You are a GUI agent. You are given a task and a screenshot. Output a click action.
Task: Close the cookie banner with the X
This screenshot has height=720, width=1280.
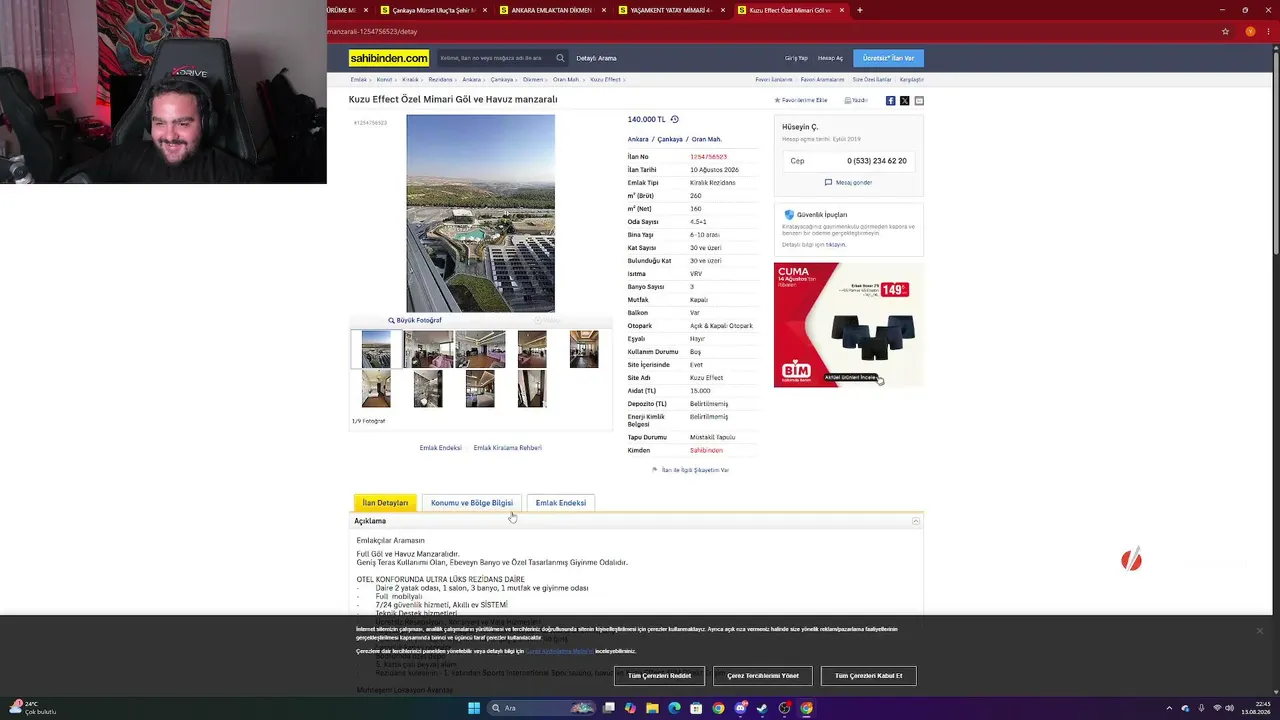pyautogui.click(x=1259, y=631)
